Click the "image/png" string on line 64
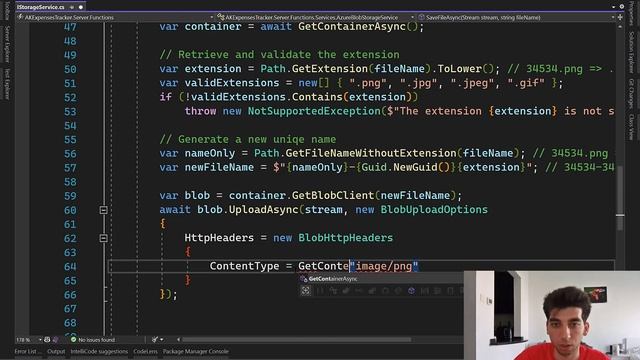 384,266
